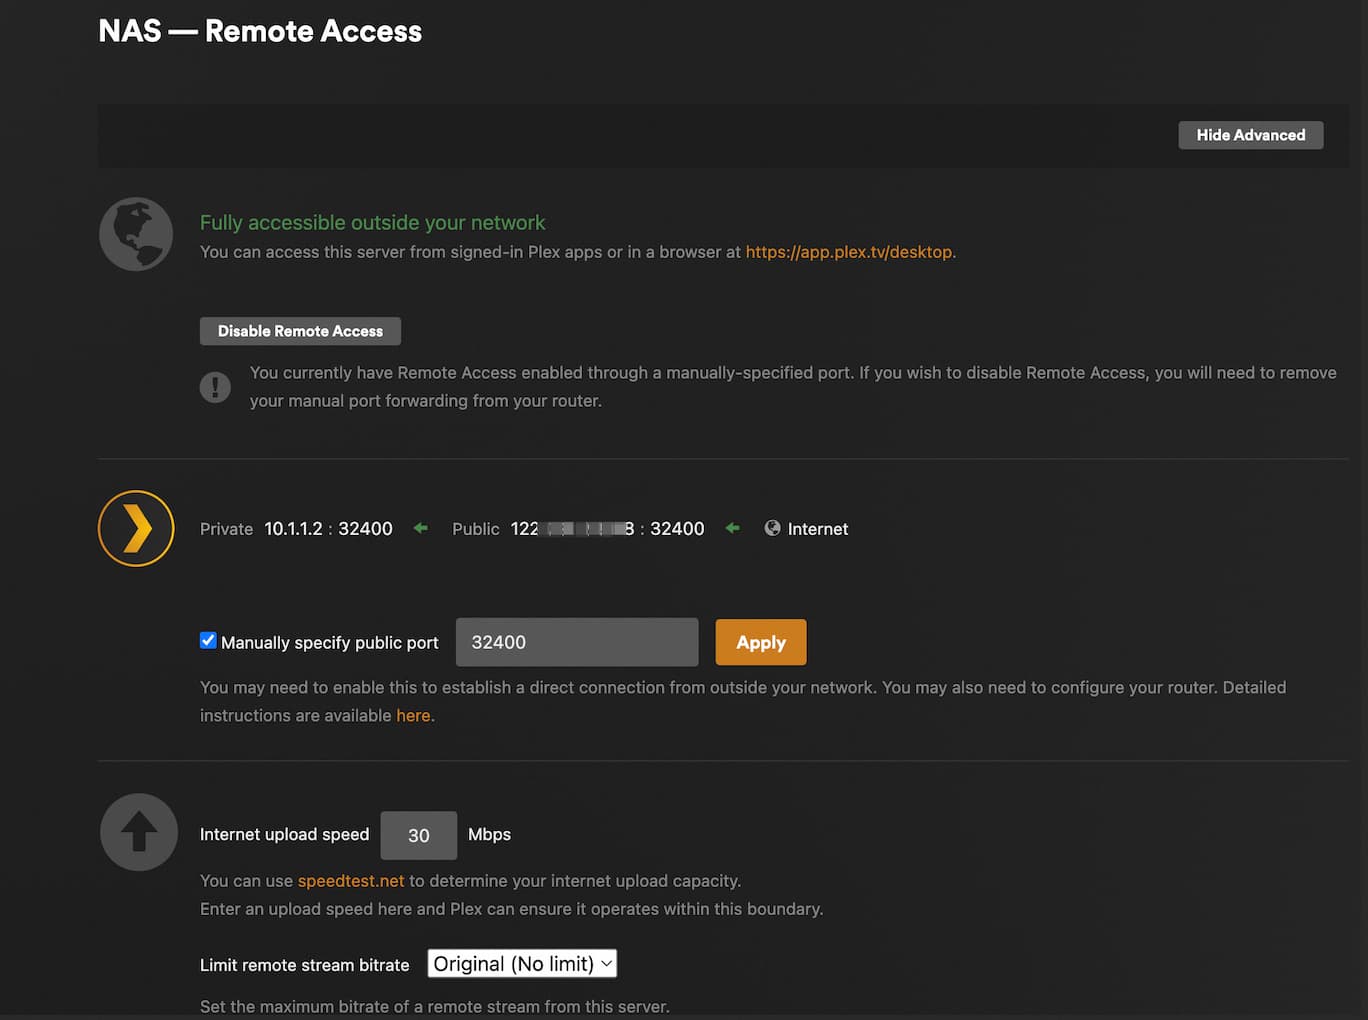1368x1020 pixels.
Task: Open the speedtest.net link
Action: pyautogui.click(x=351, y=881)
